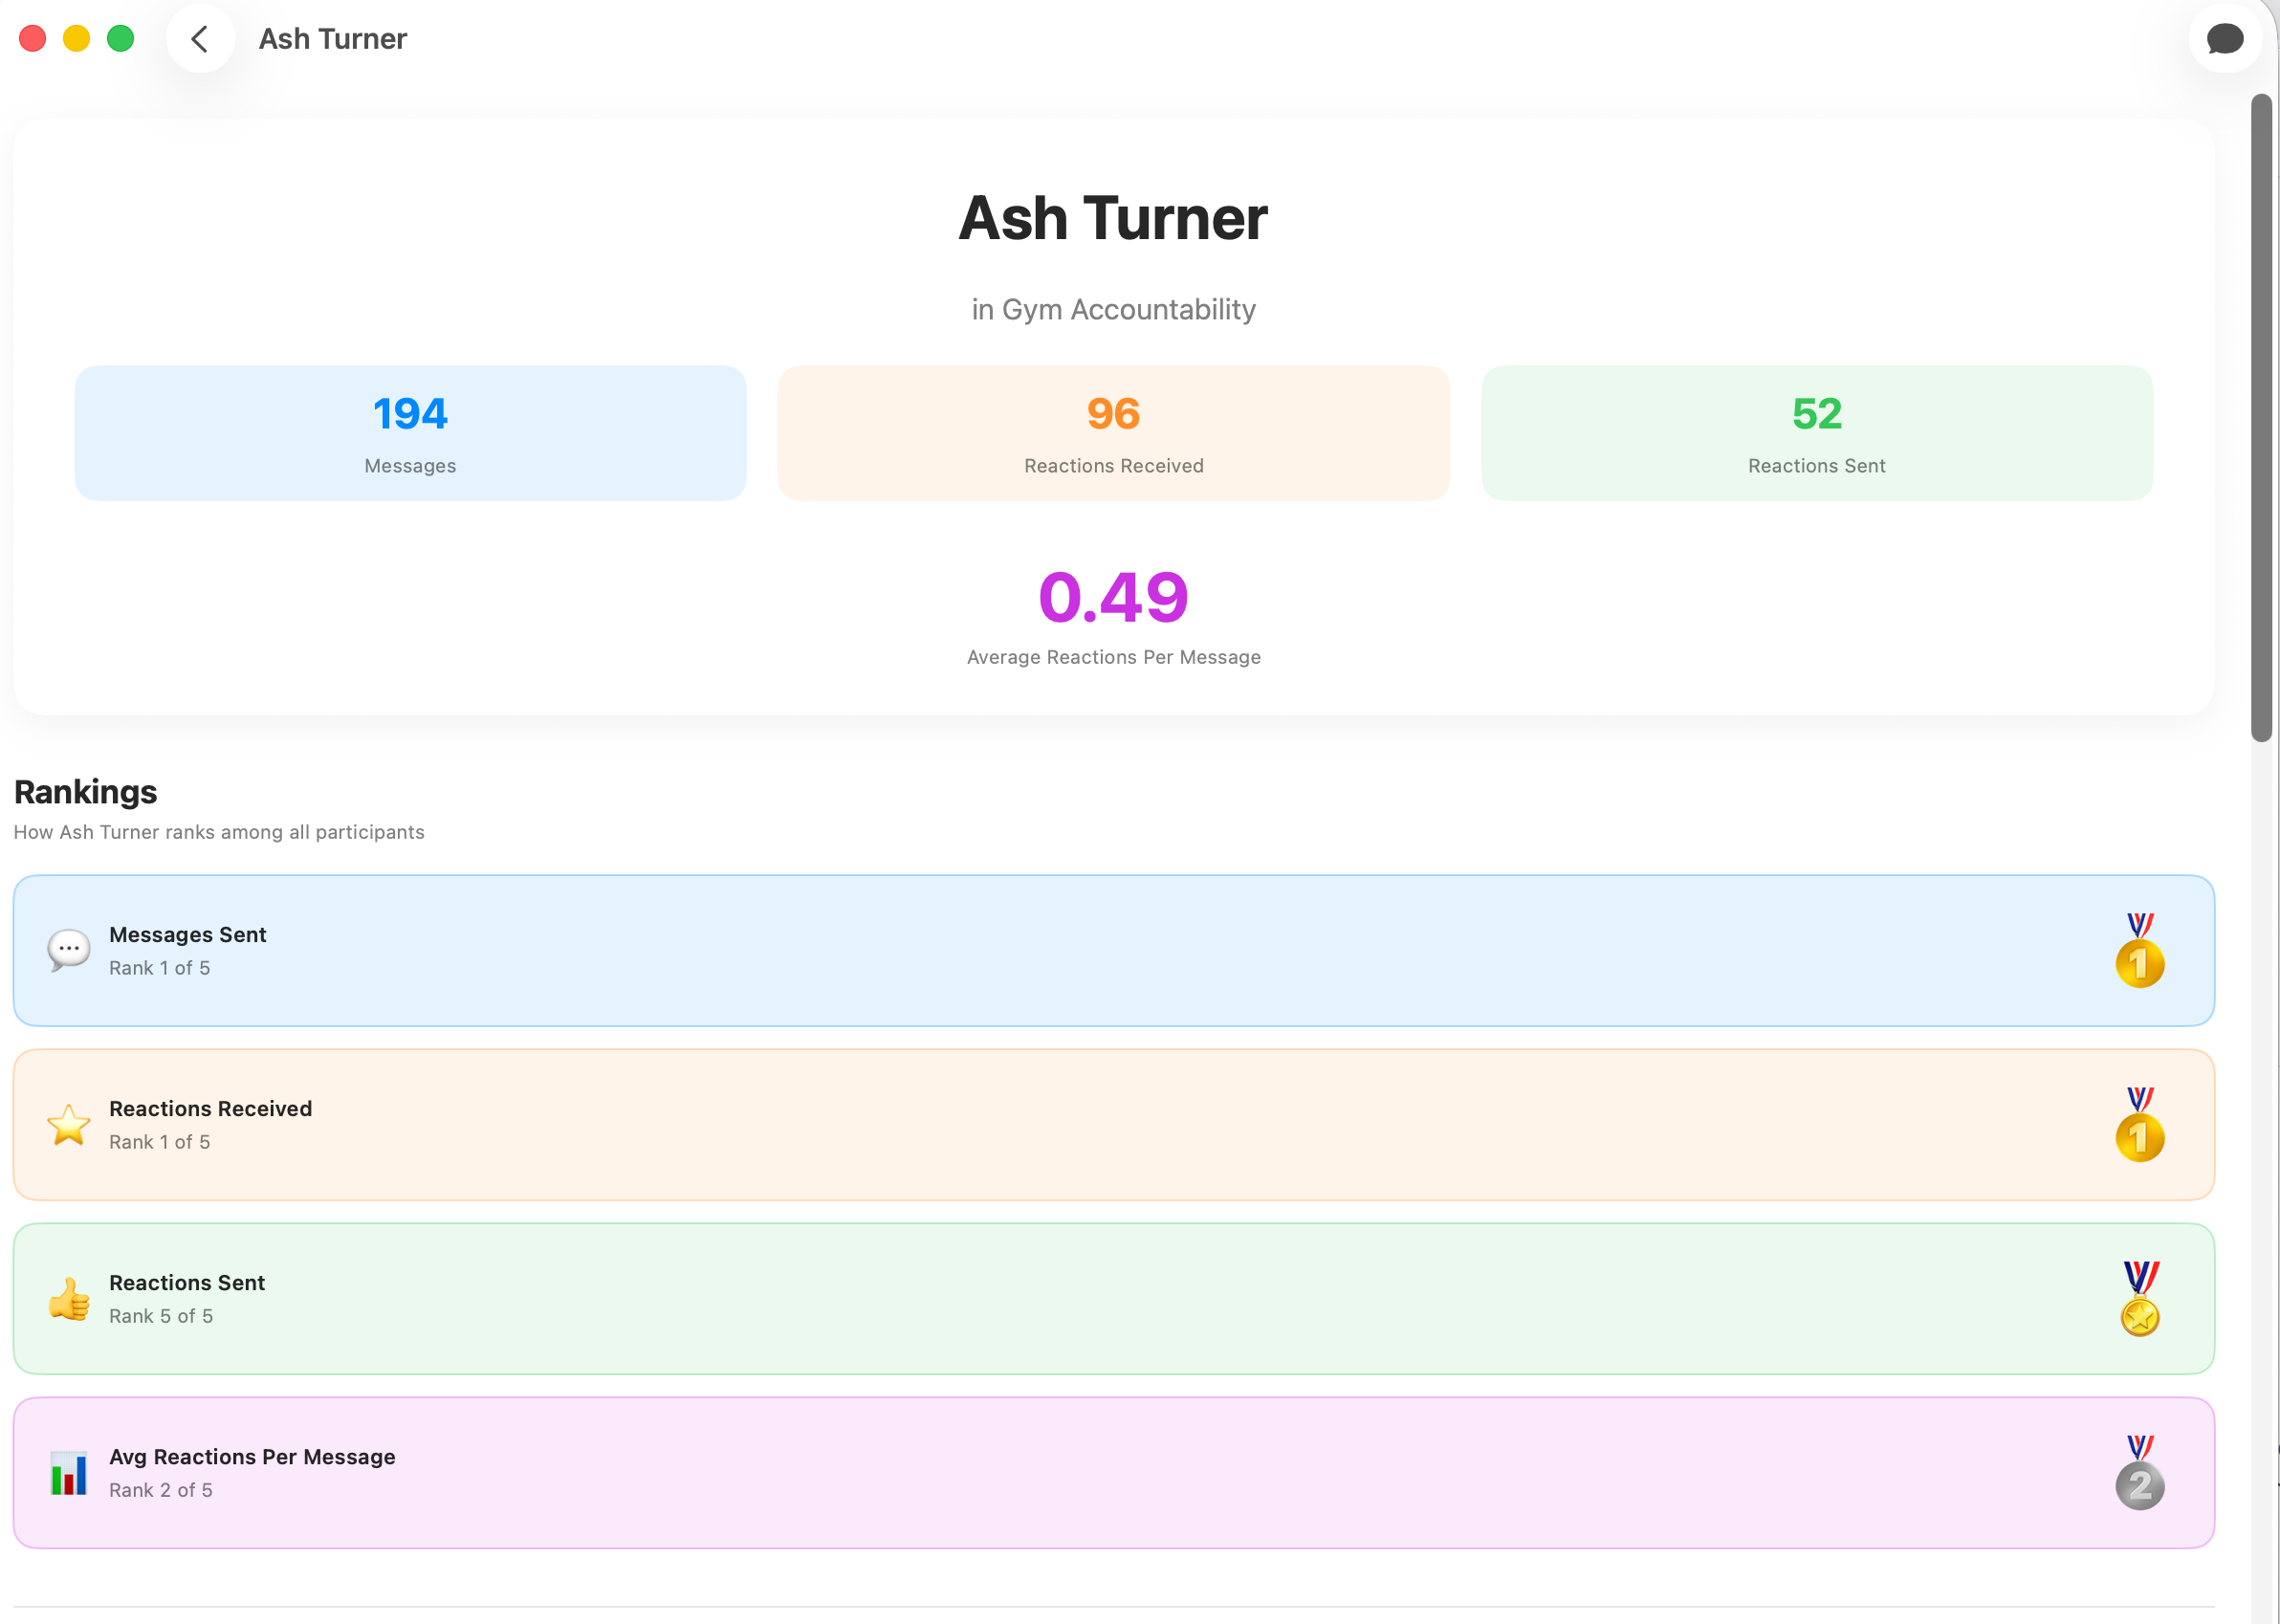Select the 96 Reactions Received card
Image resolution: width=2280 pixels, height=1624 pixels.
1113,433
